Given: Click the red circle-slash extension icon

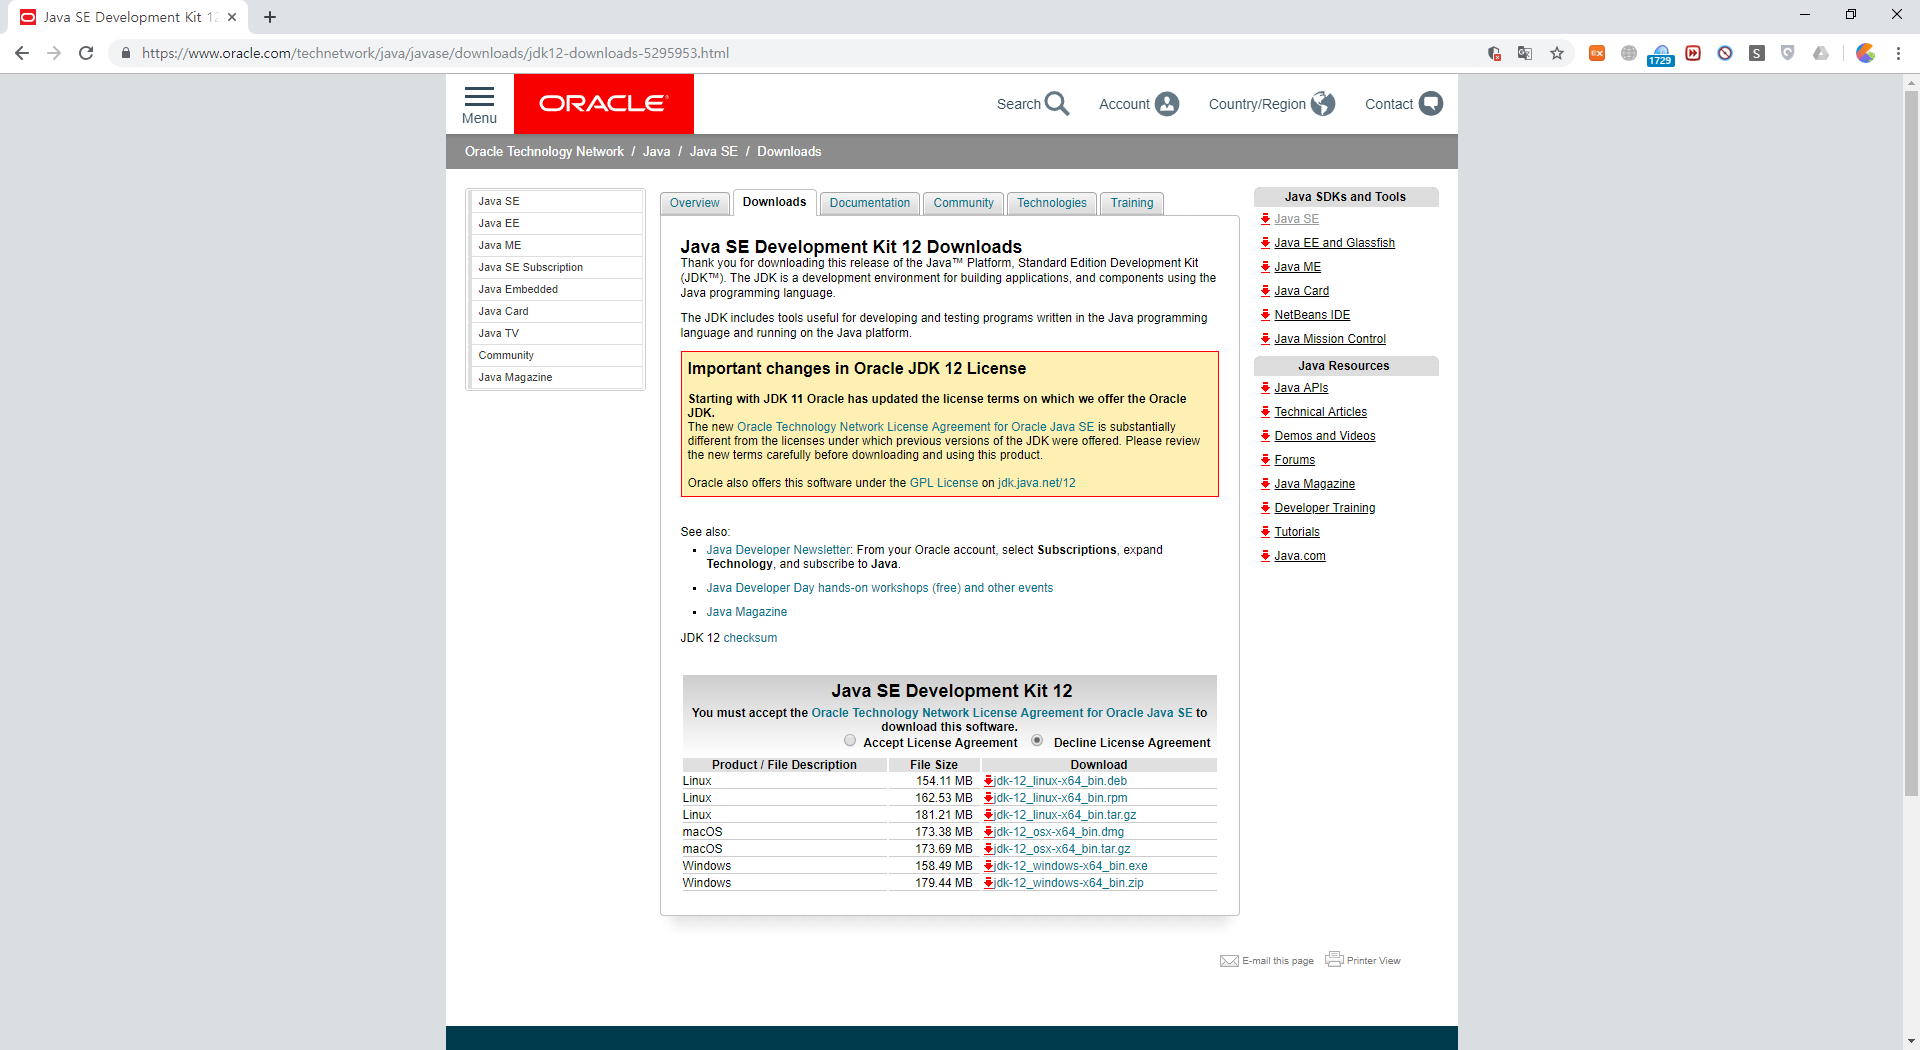Looking at the screenshot, I should pyautogui.click(x=1725, y=53).
